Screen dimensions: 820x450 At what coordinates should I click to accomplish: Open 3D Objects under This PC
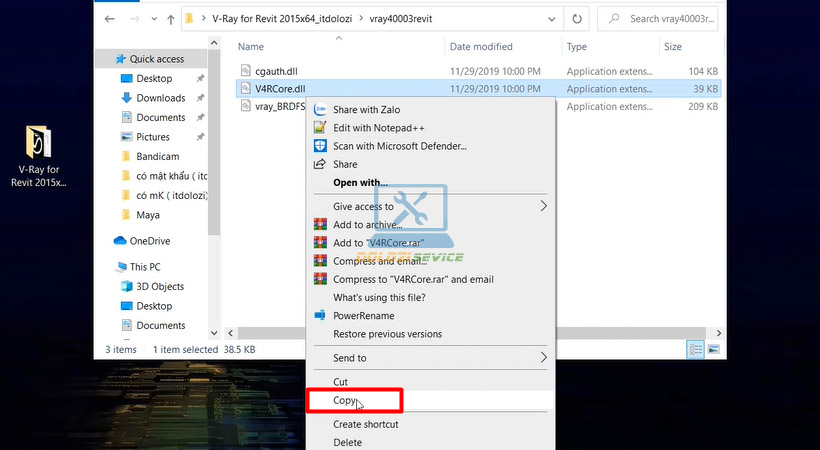[x=160, y=286]
